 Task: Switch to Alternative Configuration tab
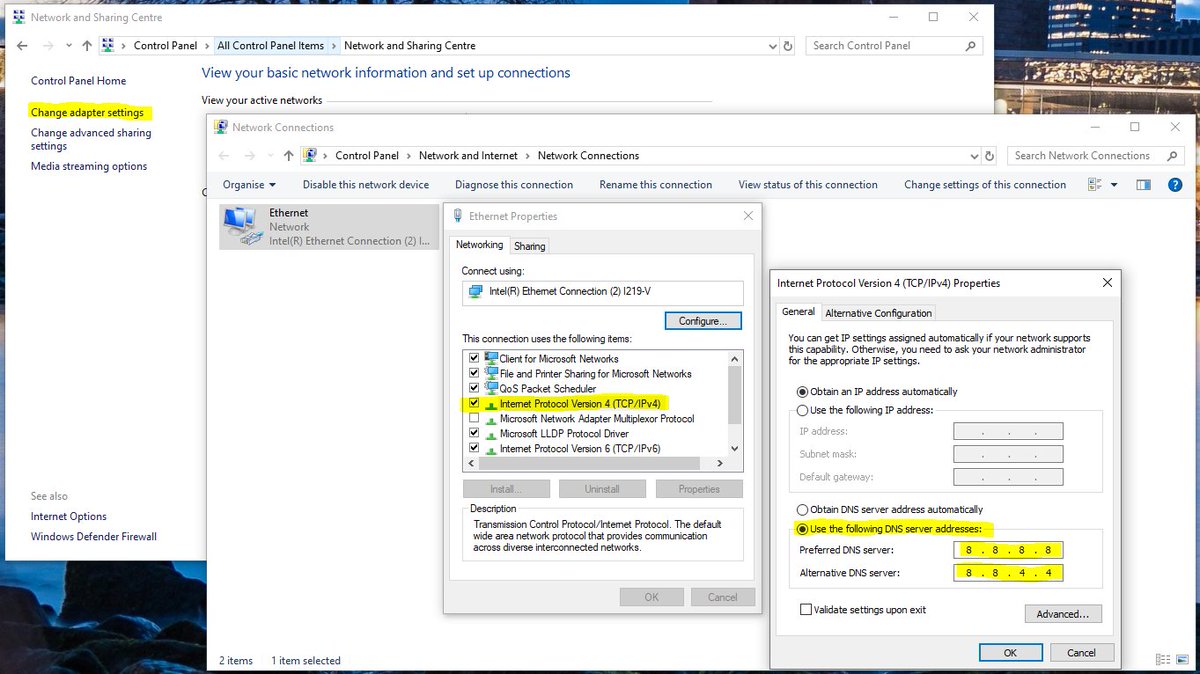point(878,313)
